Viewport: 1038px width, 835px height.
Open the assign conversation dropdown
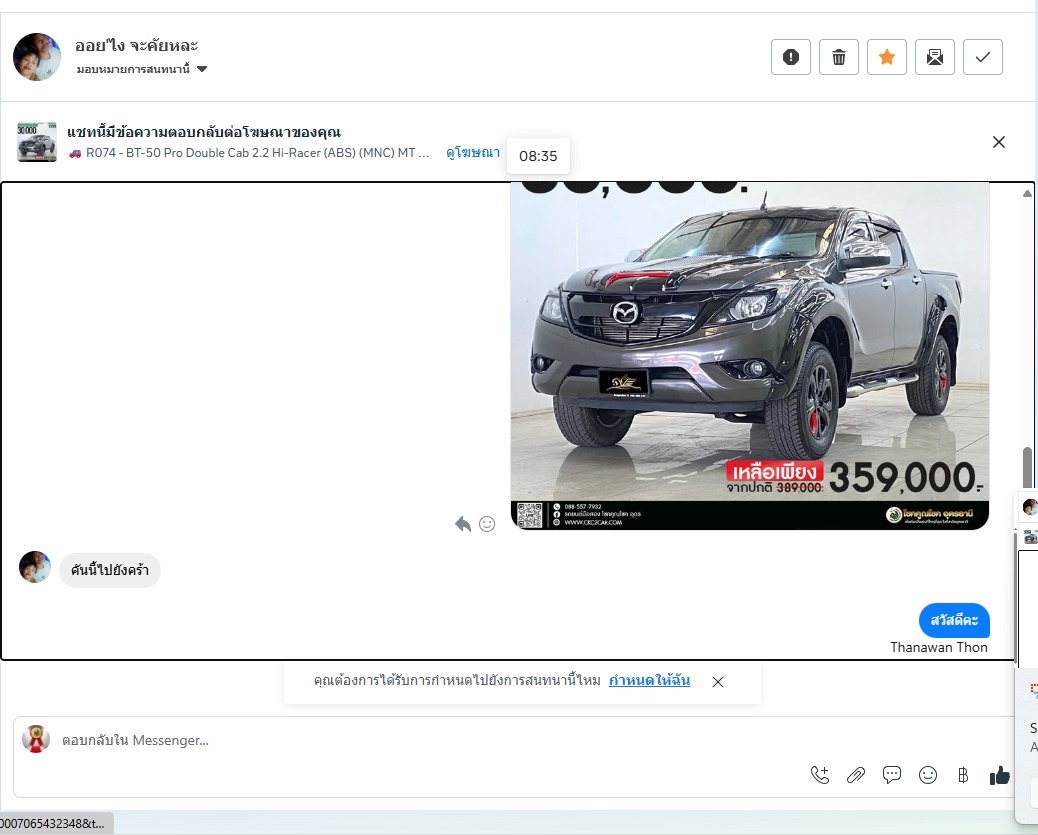pos(142,69)
